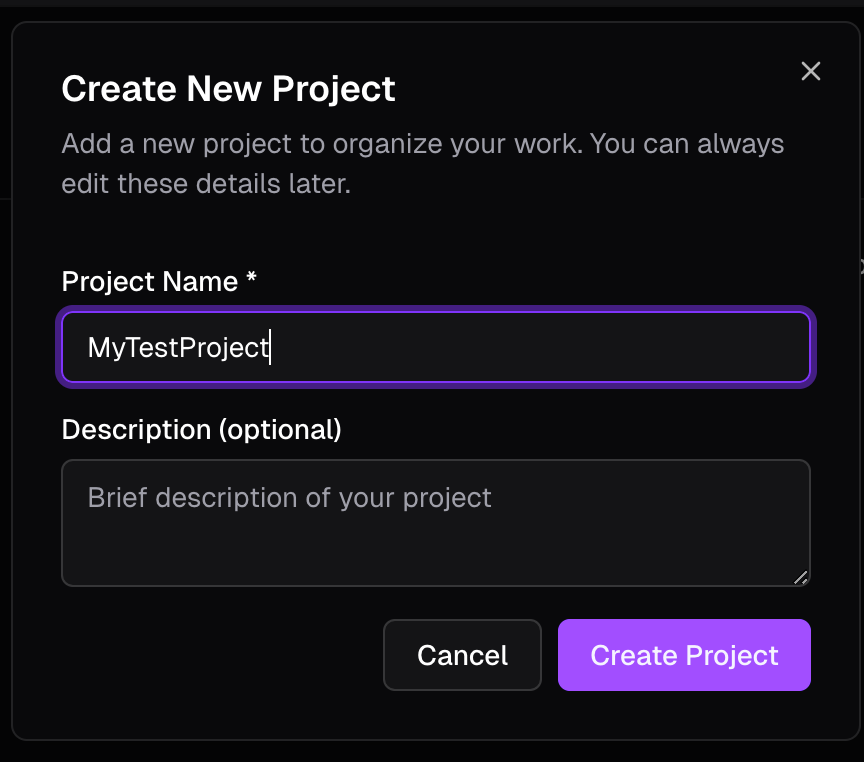864x762 pixels.
Task: Click the word "Project" in the dialog title
Action: [337, 89]
